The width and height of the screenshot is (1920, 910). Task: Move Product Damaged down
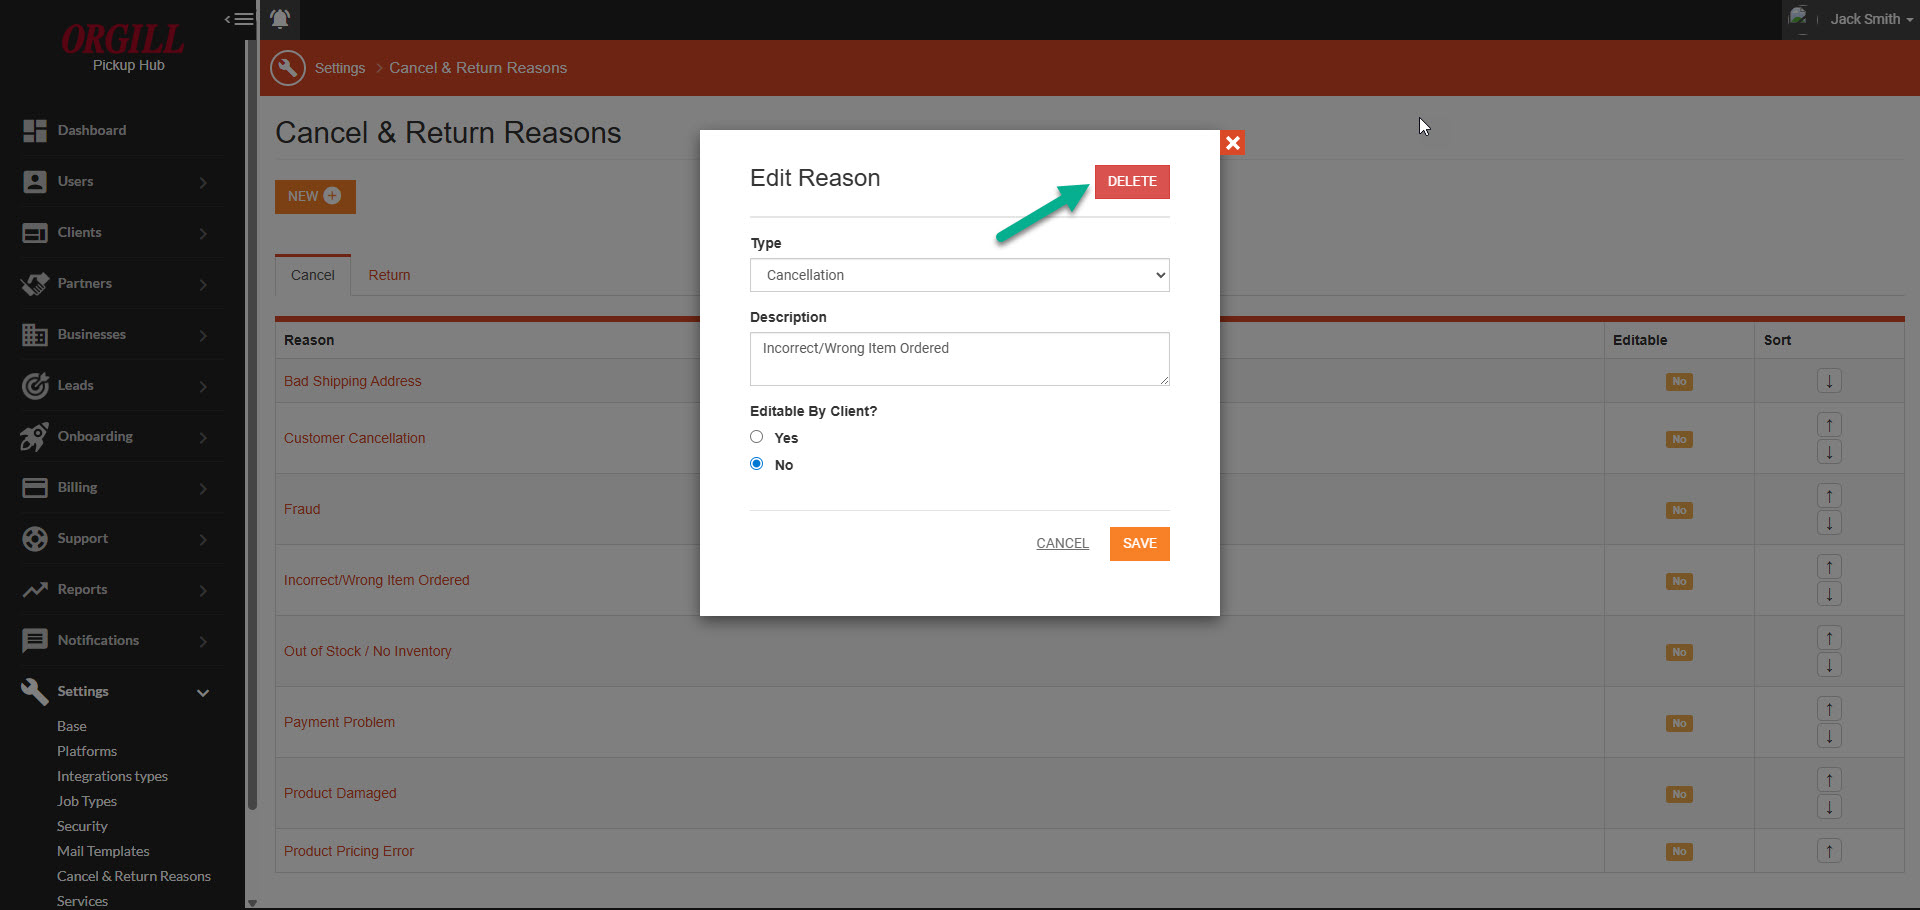pos(1829,807)
